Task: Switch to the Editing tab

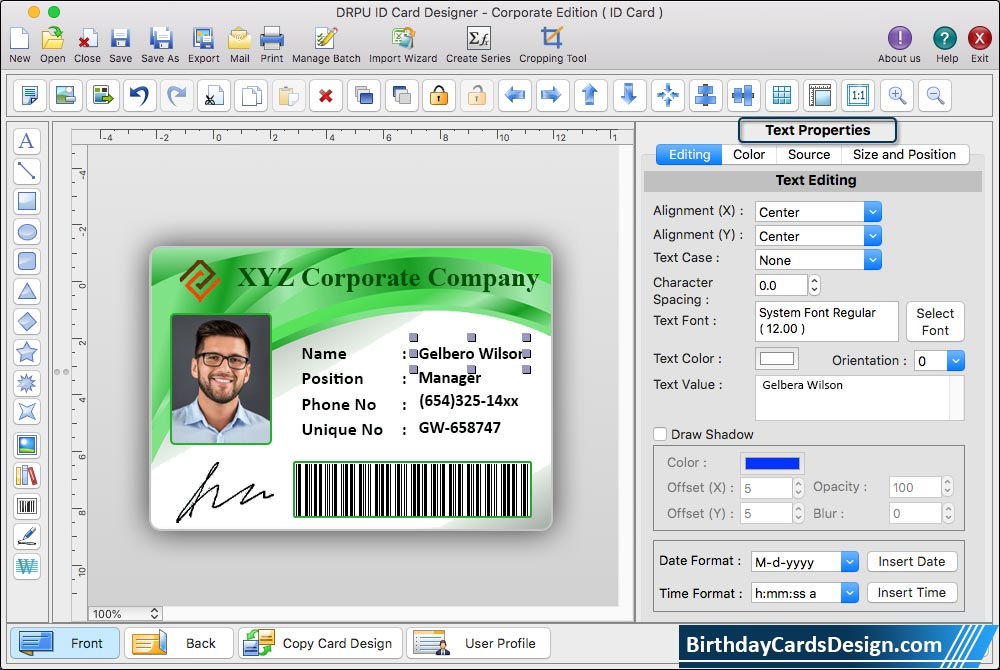Action: pos(689,154)
